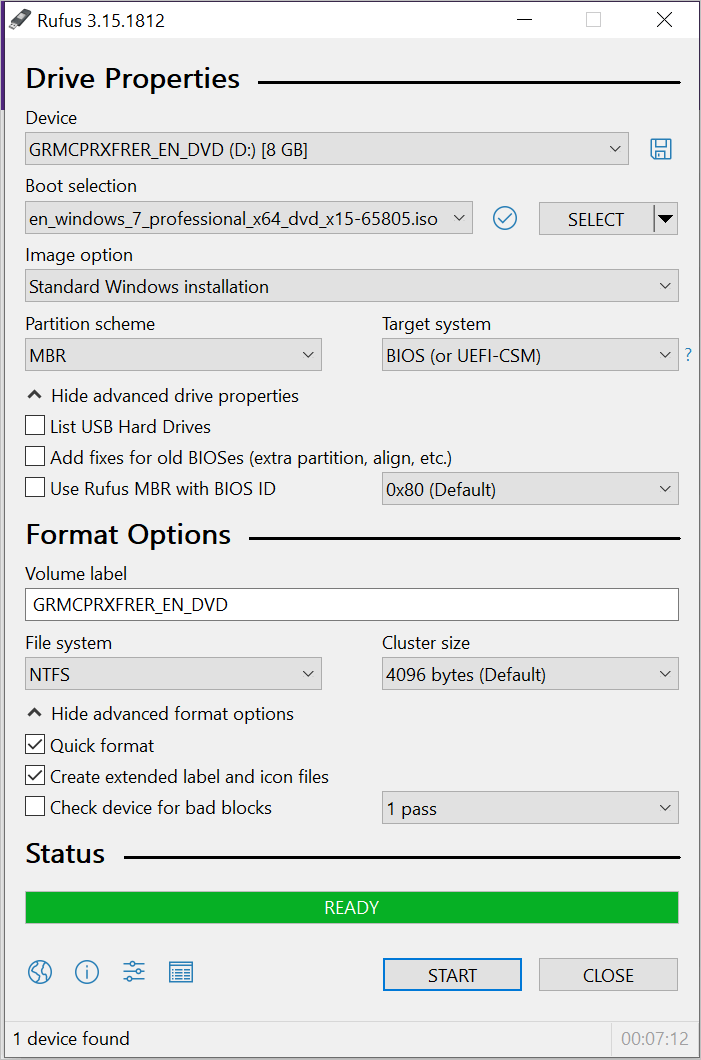Open the language selection globe icon
The height and width of the screenshot is (1060, 701).
pos(39,971)
